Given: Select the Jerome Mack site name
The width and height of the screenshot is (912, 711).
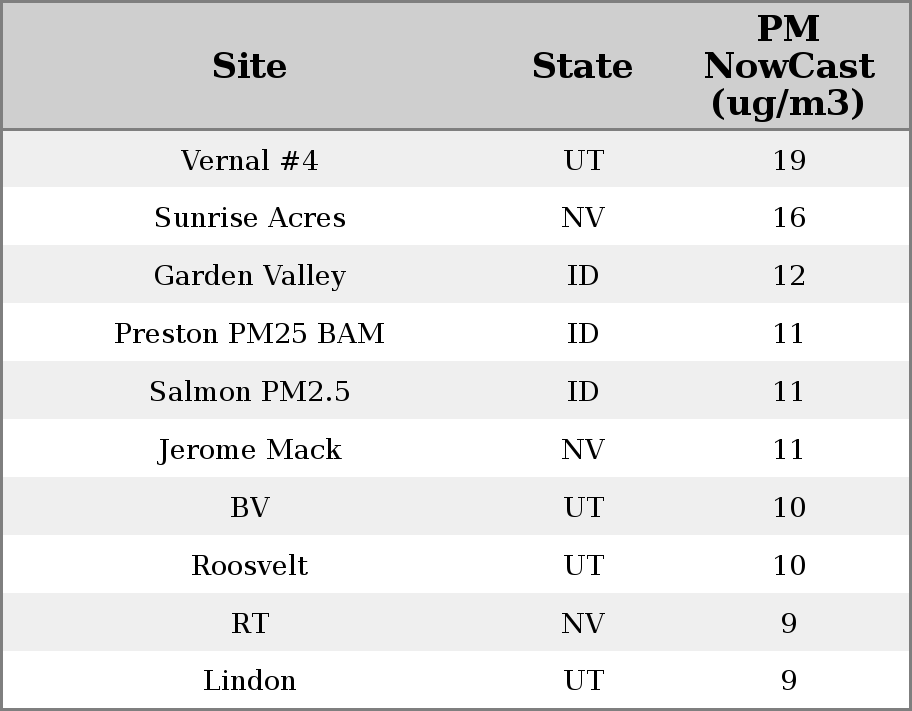Looking at the screenshot, I should [250, 449].
